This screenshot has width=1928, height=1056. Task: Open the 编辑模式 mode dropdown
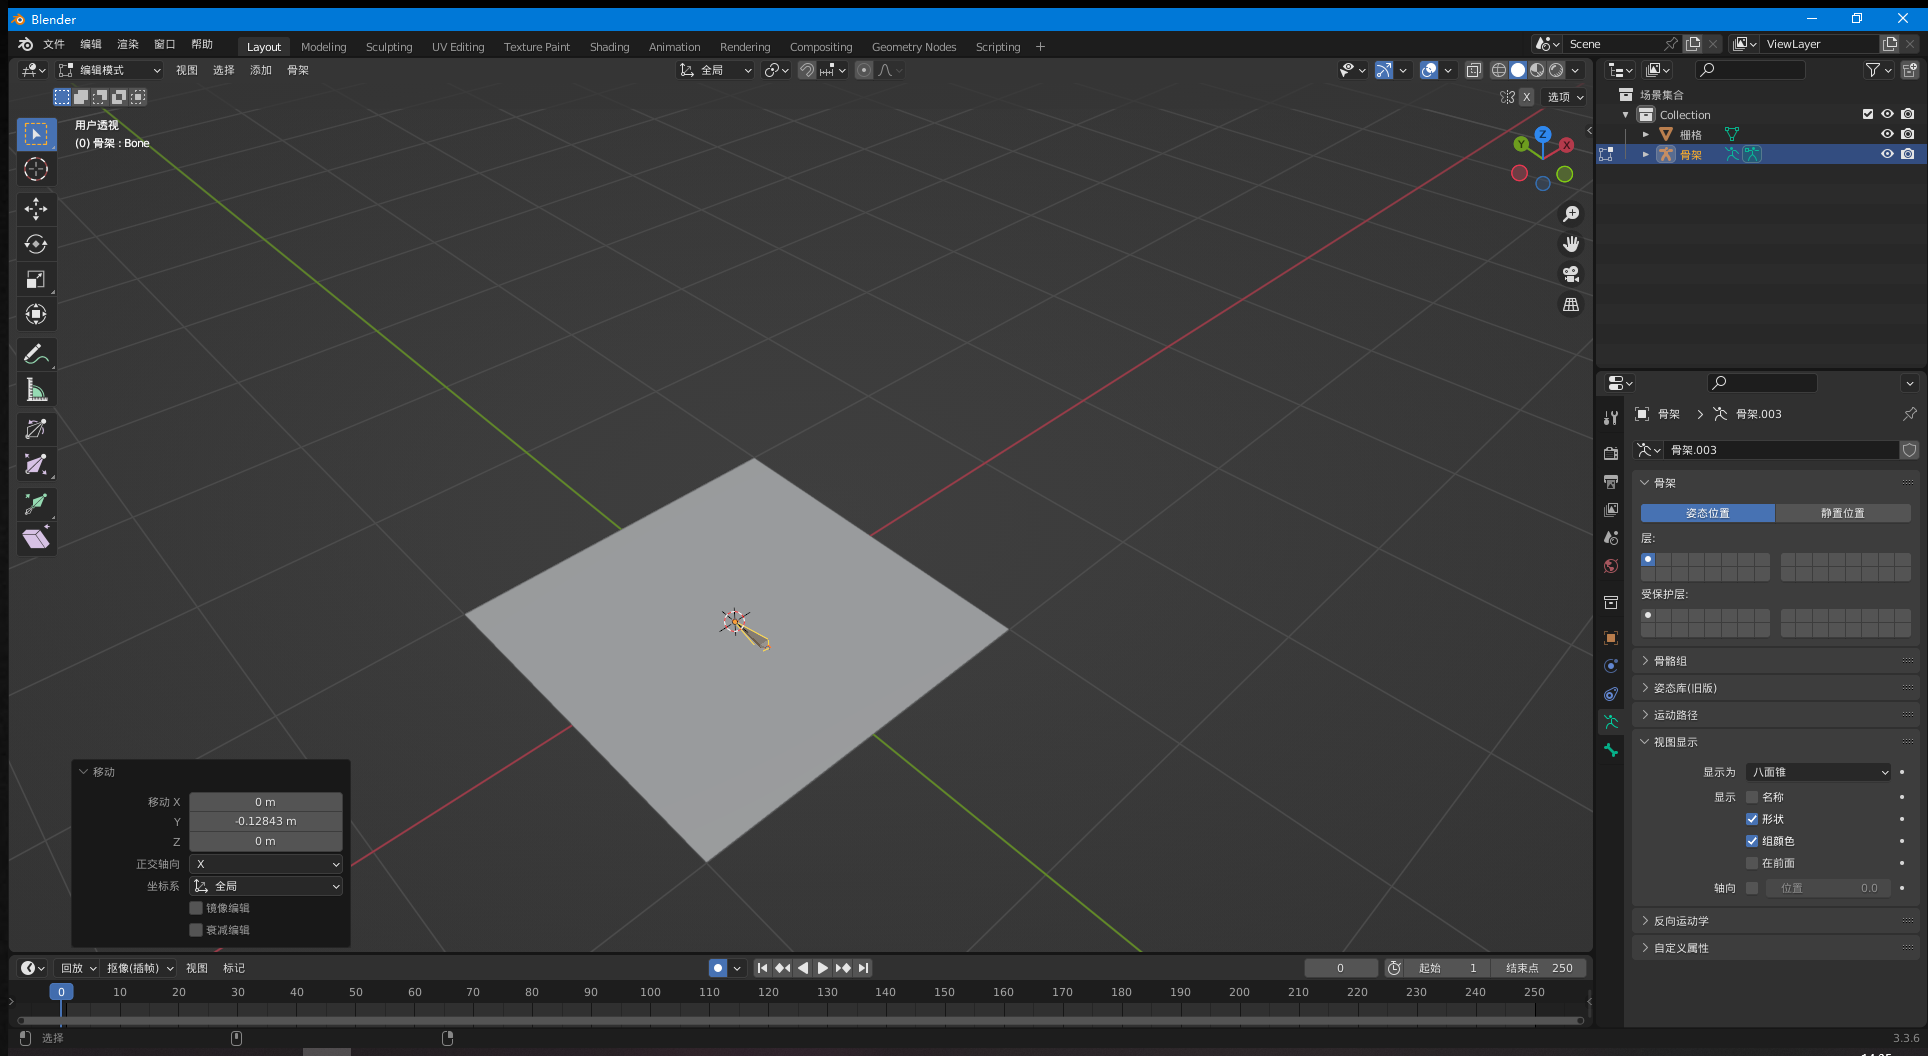(x=109, y=70)
